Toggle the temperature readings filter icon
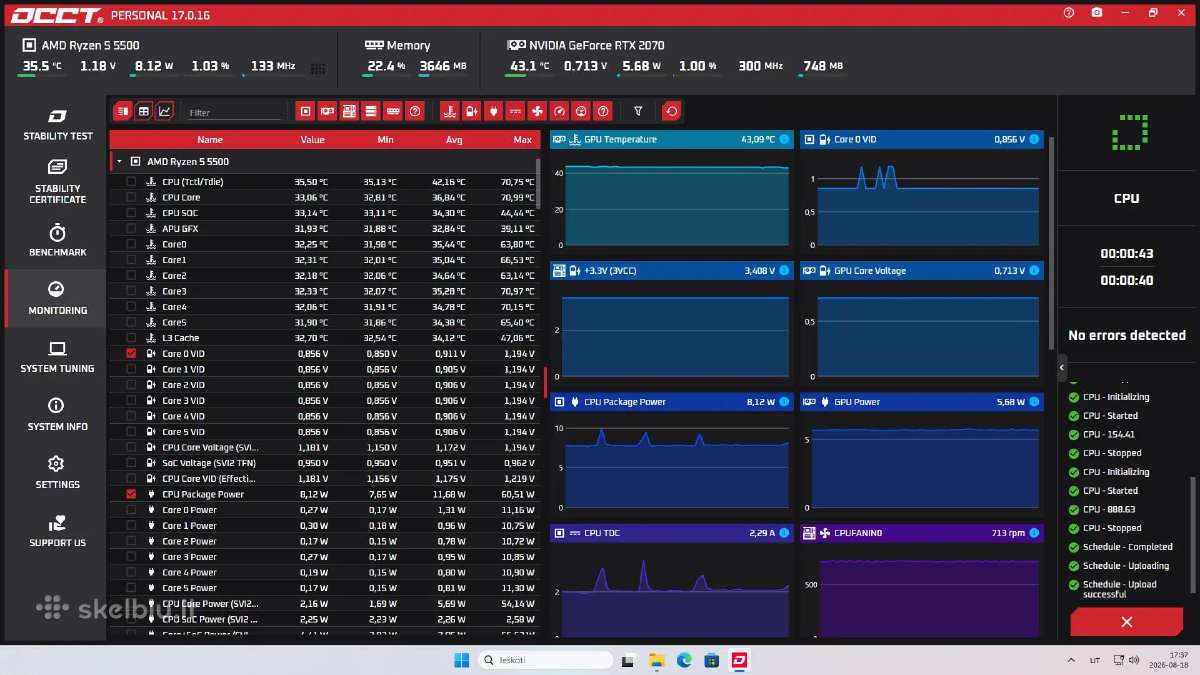Image resolution: width=1200 pixels, height=675 pixels. point(449,111)
